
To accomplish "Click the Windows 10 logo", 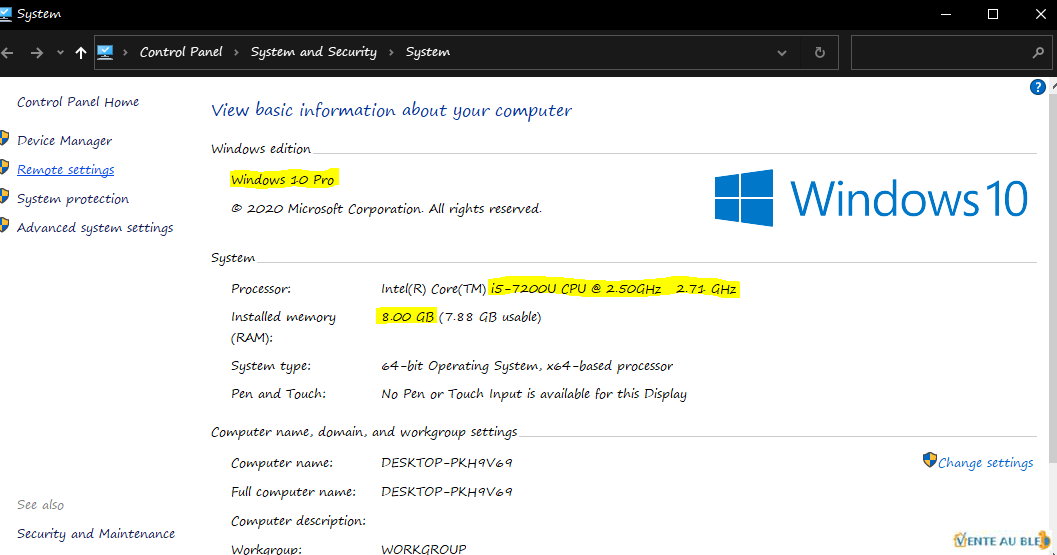I will (x=871, y=198).
